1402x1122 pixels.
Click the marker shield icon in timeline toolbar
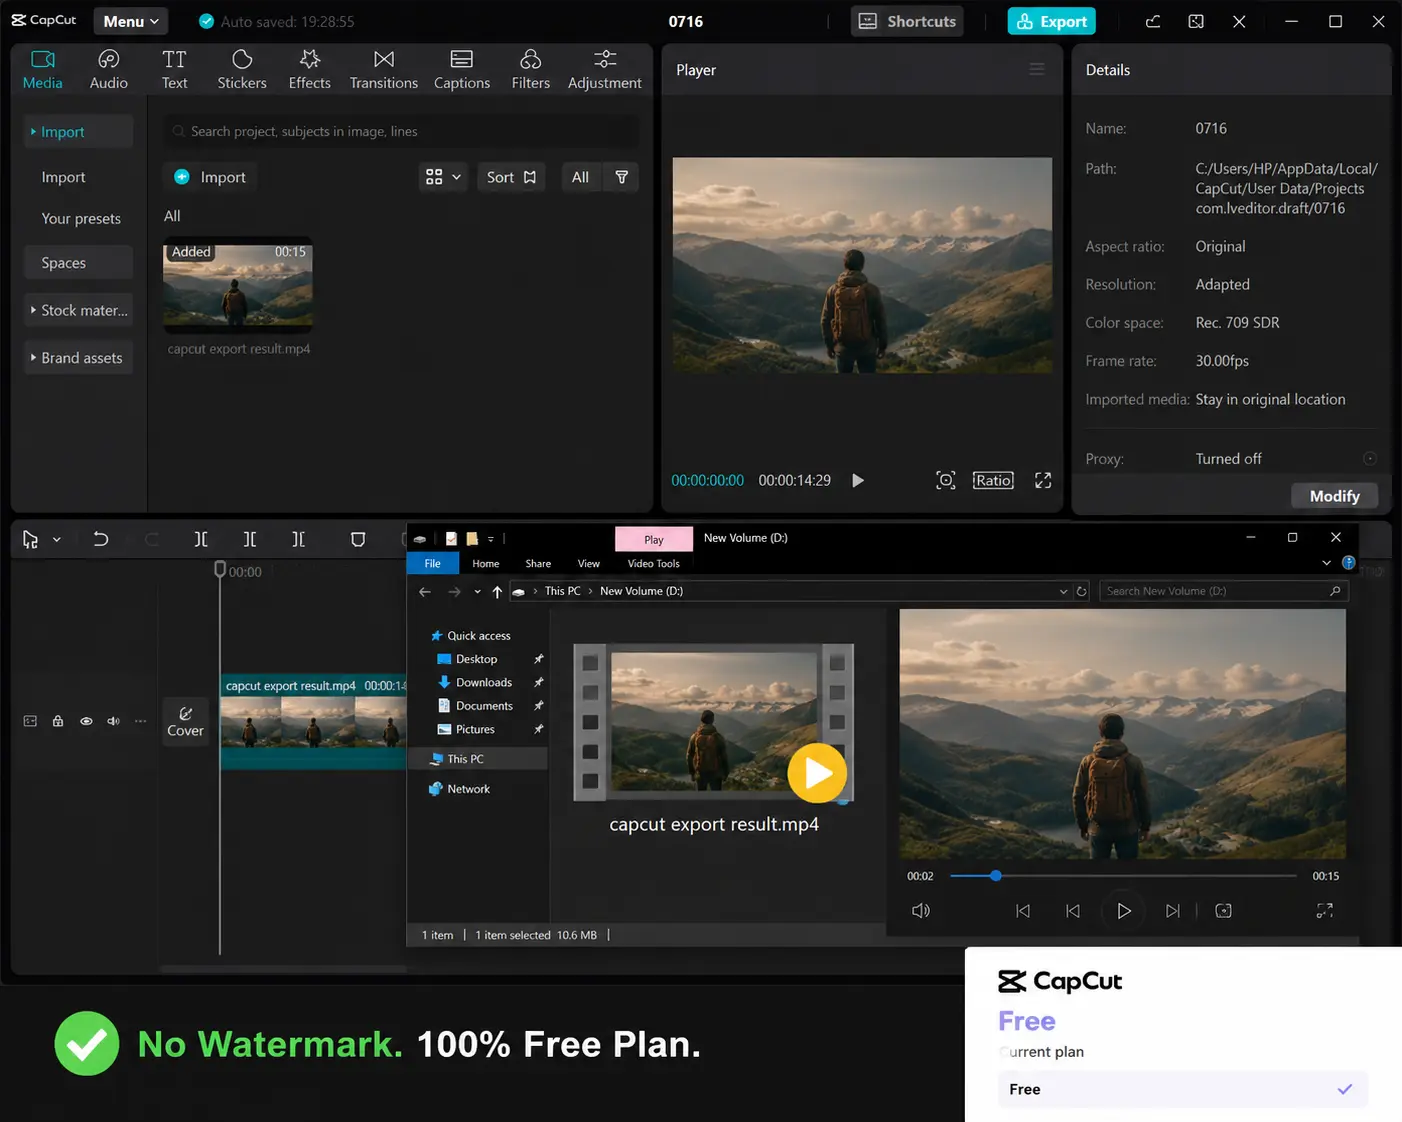pos(358,539)
